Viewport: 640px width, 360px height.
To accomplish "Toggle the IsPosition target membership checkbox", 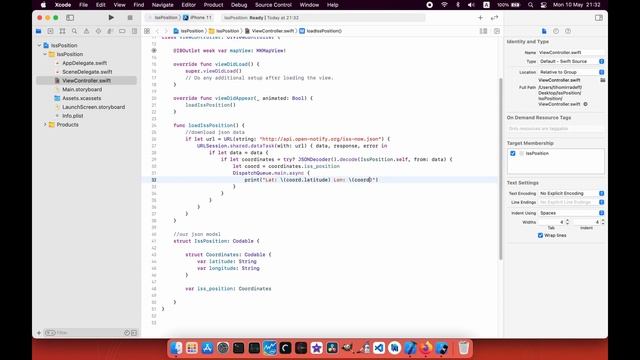I will 513,153.
